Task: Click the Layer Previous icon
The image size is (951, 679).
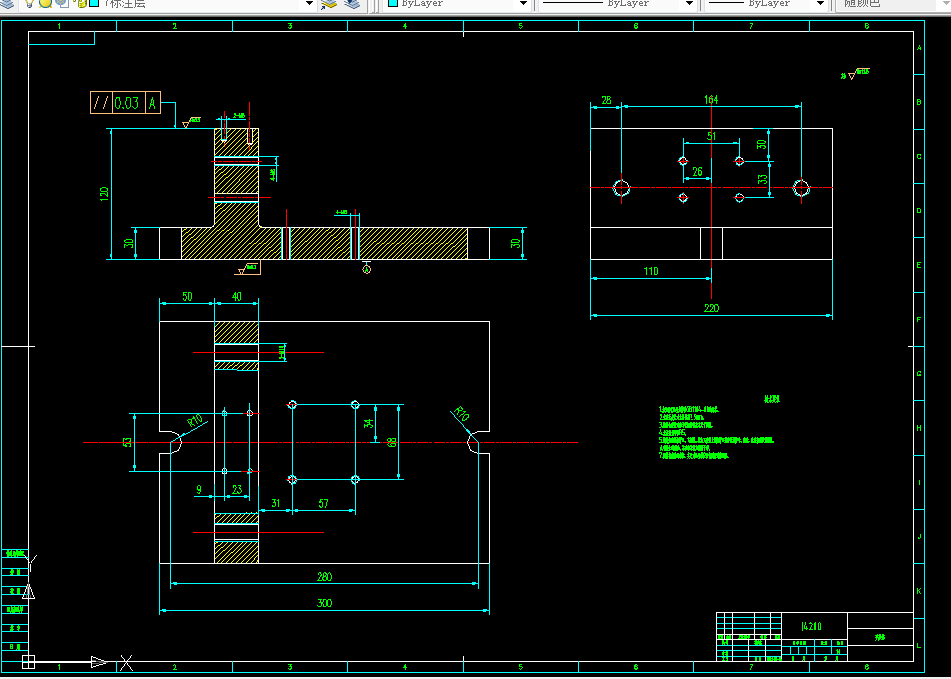Action: pos(352,4)
